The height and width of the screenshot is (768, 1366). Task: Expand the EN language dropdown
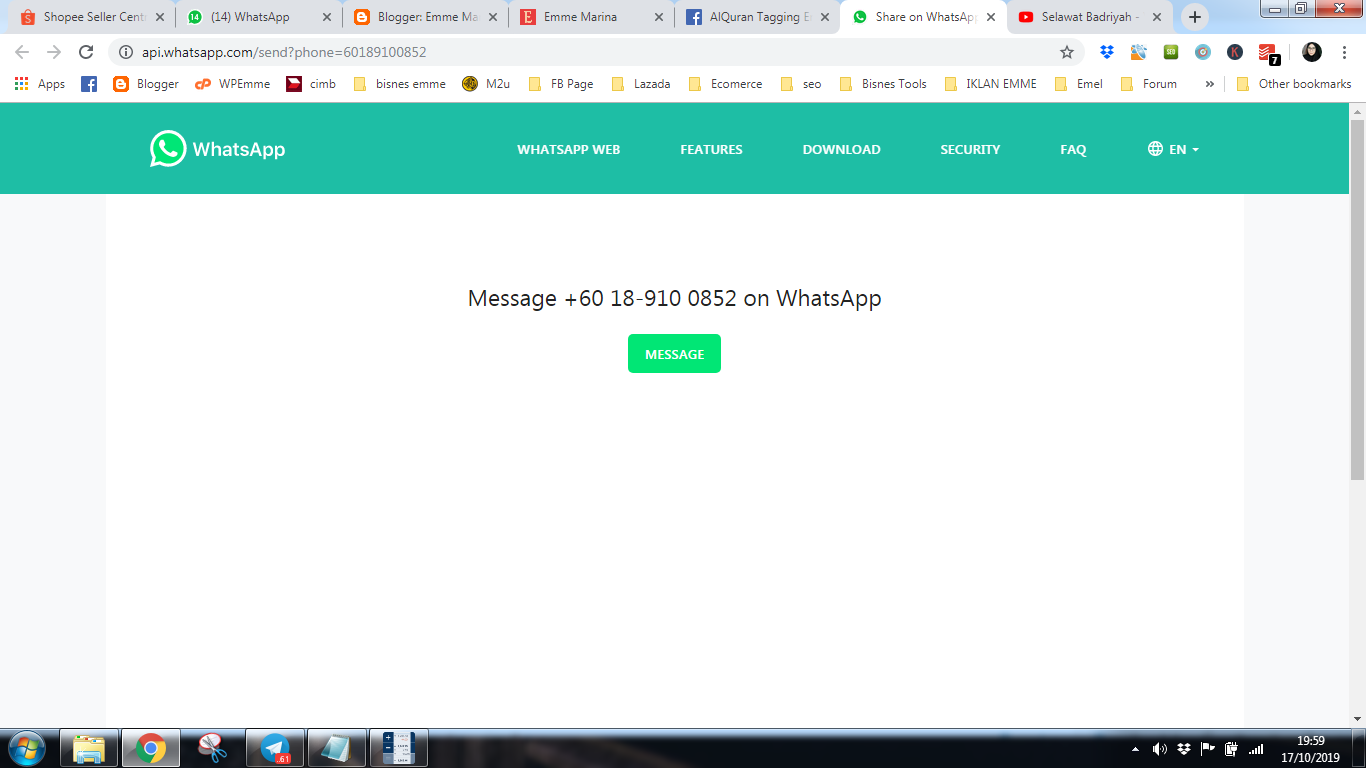pyautogui.click(x=1173, y=149)
